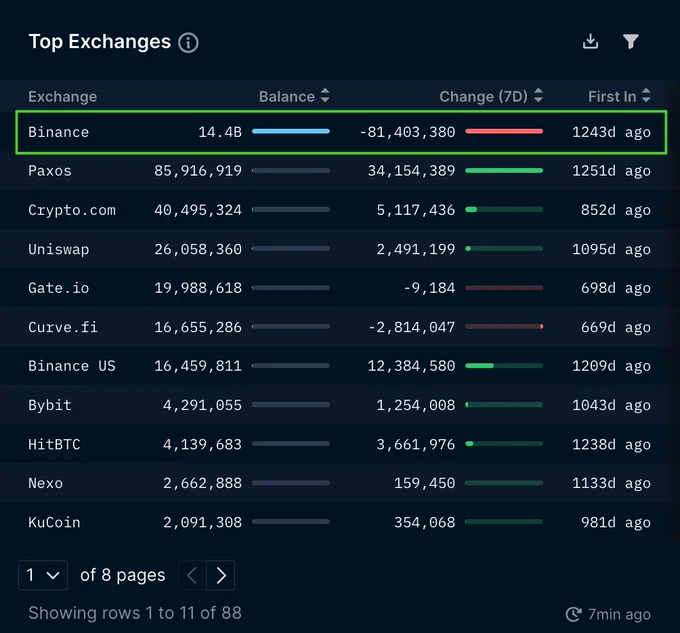The height and width of the screenshot is (633, 680).
Task: Click the 'of 8 pages' label
Action: coord(123,575)
